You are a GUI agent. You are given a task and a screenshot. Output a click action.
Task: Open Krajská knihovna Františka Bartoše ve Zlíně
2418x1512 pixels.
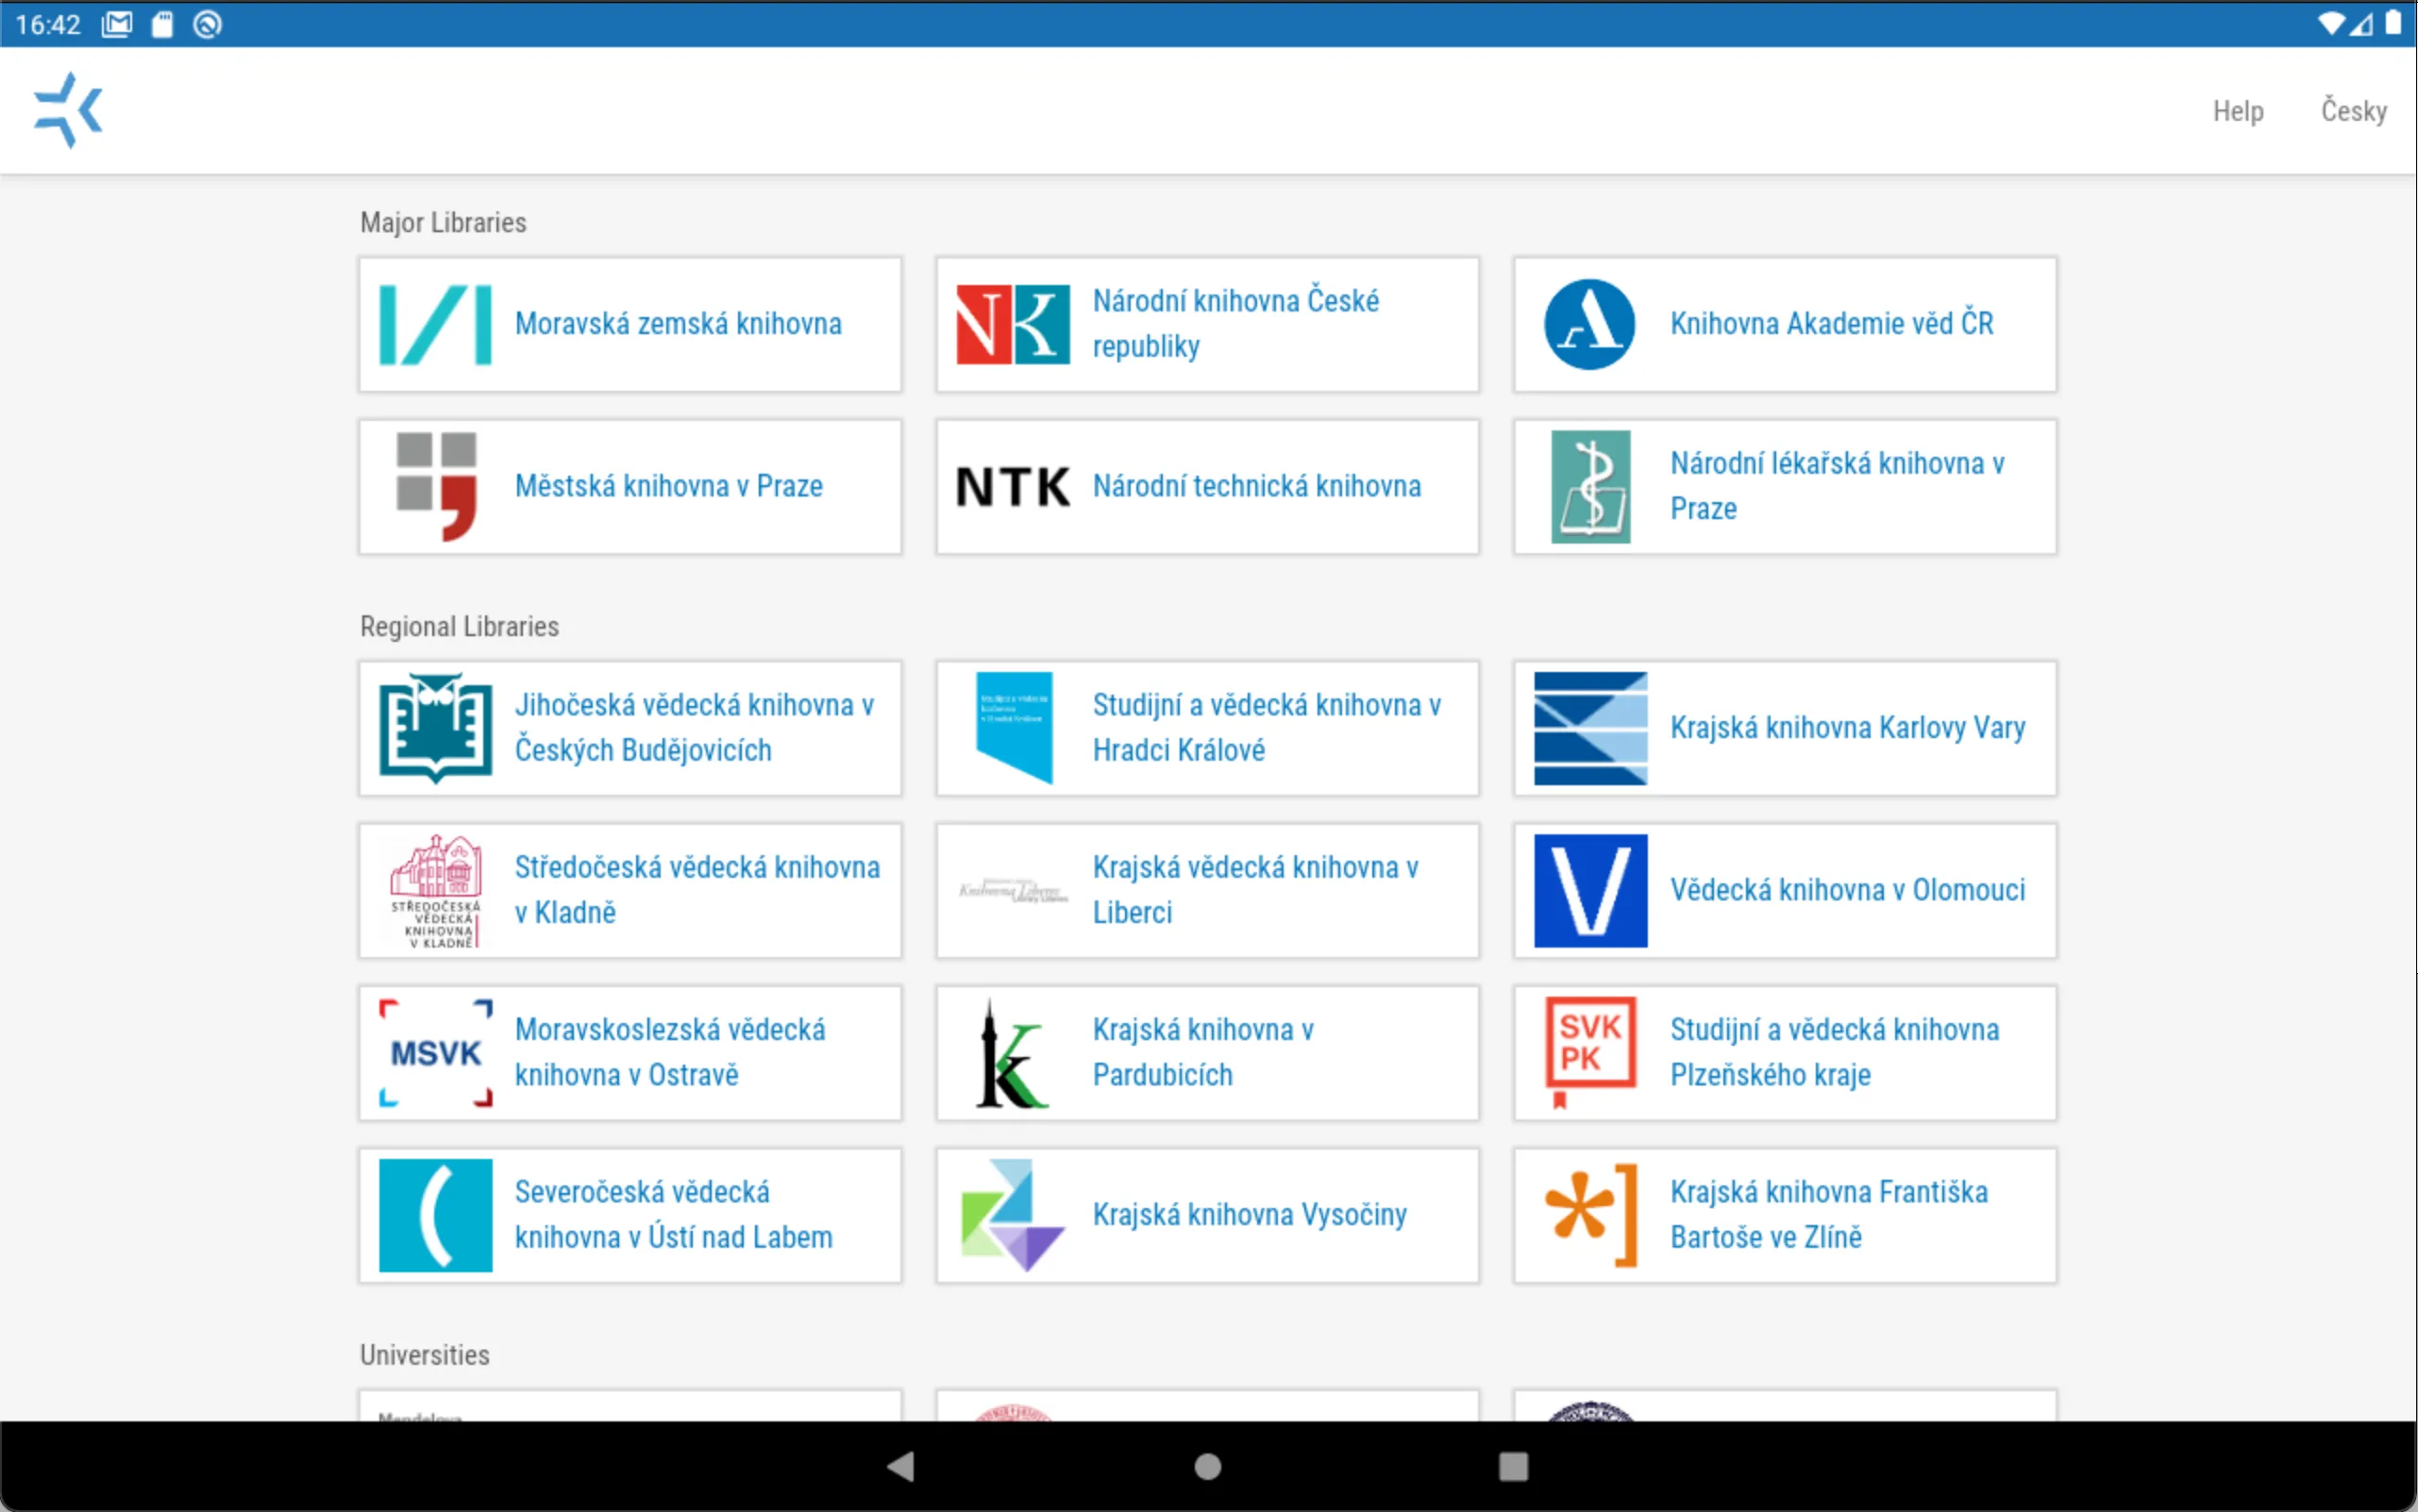point(1829,1215)
